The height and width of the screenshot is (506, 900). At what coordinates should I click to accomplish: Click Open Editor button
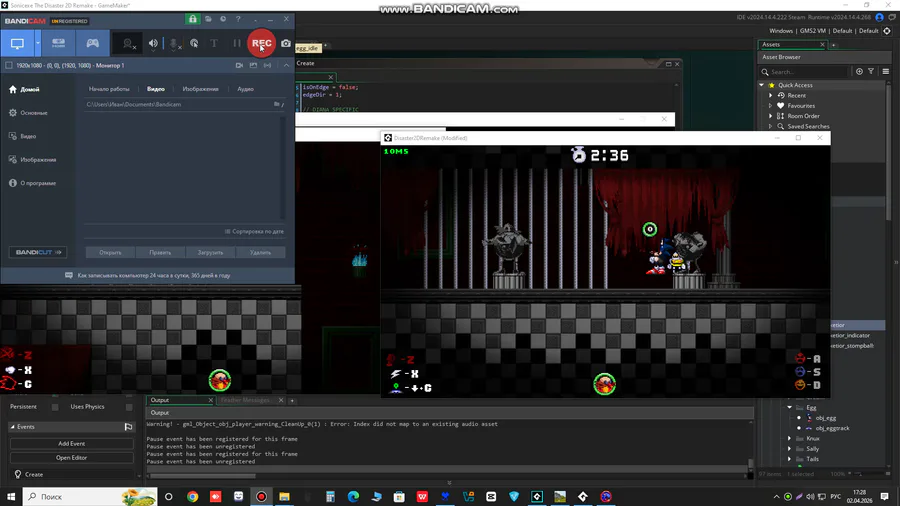(x=71, y=458)
